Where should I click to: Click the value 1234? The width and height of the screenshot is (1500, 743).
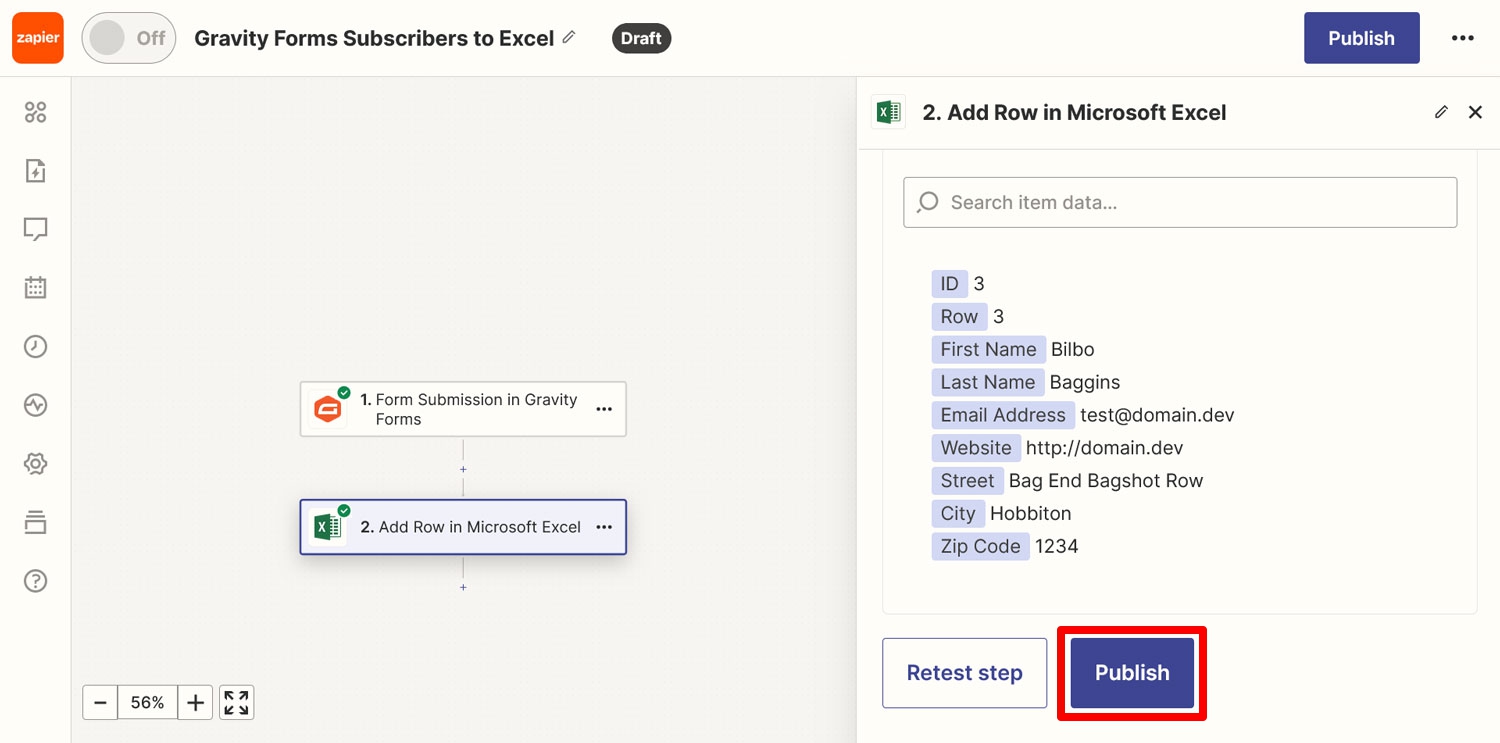[1057, 546]
